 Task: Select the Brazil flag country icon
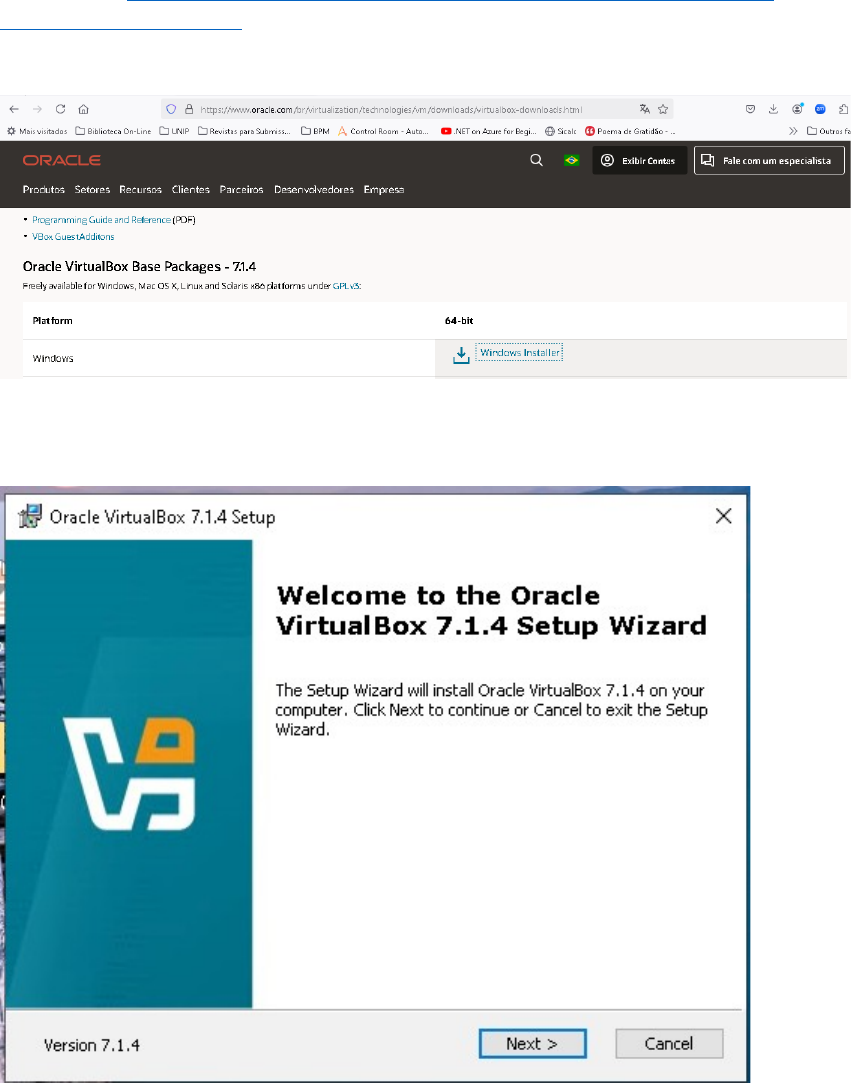(x=571, y=160)
